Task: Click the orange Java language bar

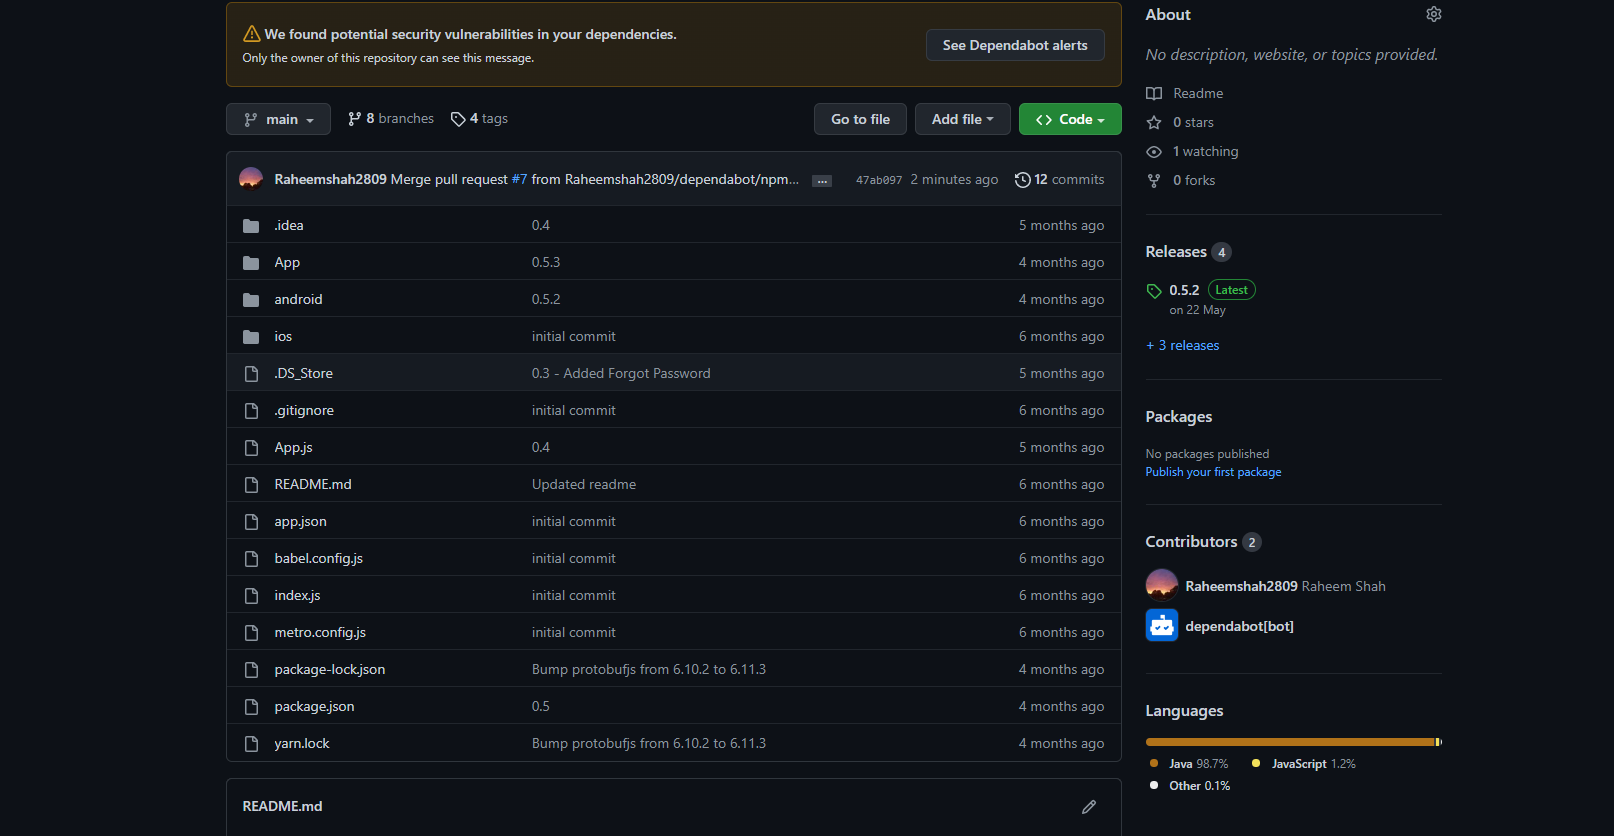Action: point(1290,742)
